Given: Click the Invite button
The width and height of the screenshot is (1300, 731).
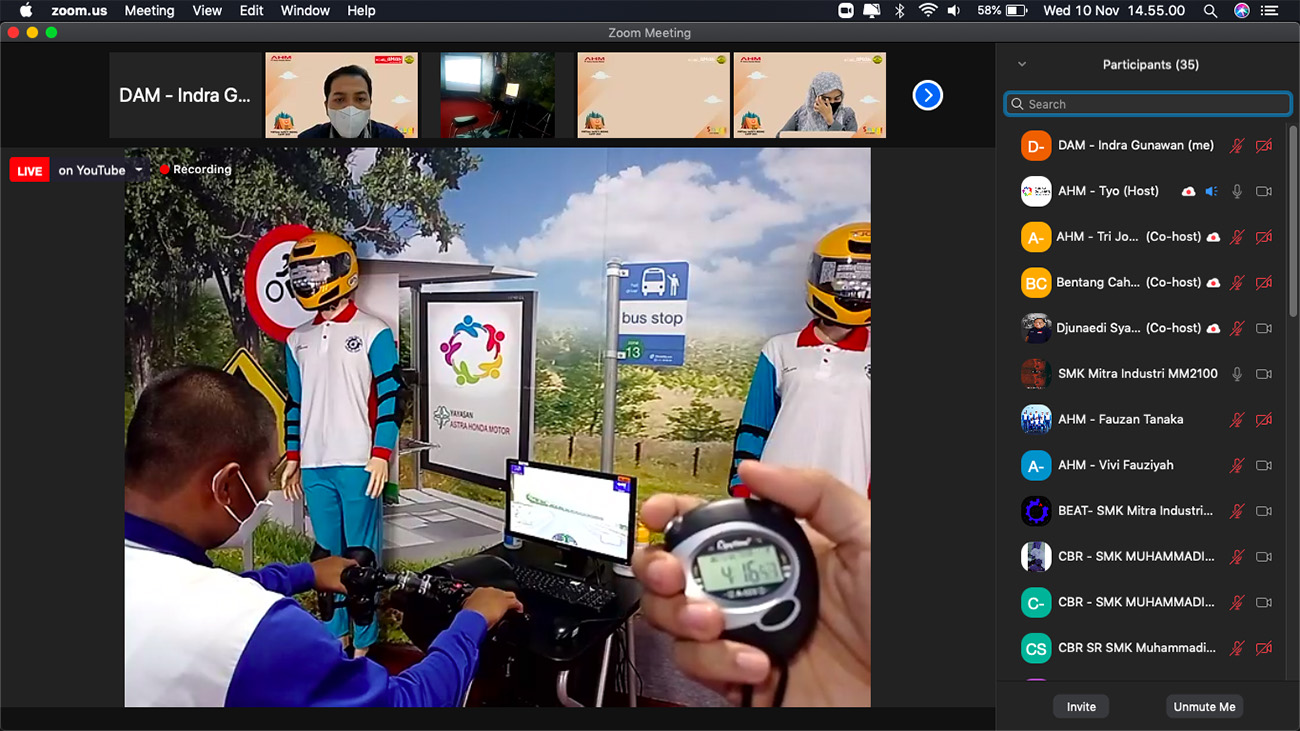Looking at the screenshot, I should pos(1081,706).
